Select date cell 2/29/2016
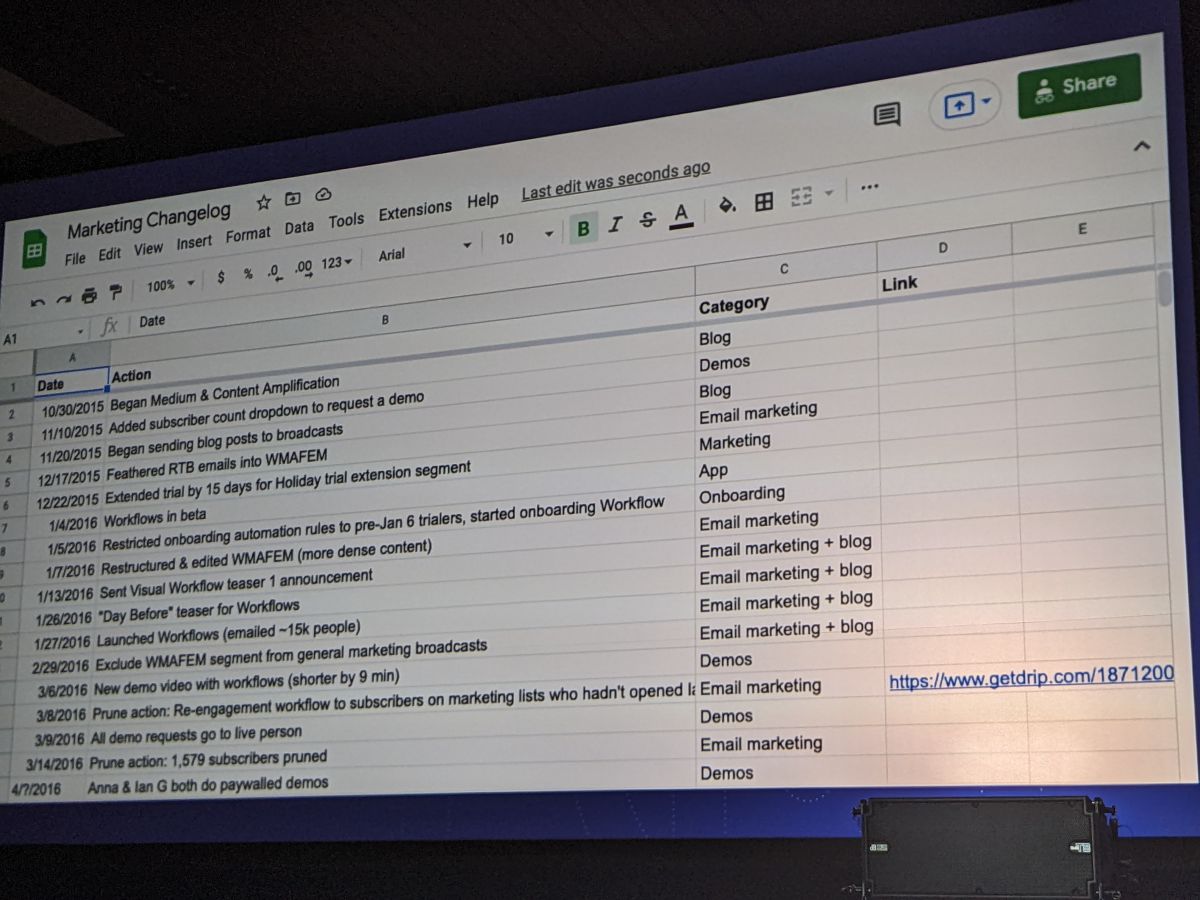 pyautogui.click(x=60, y=666)
